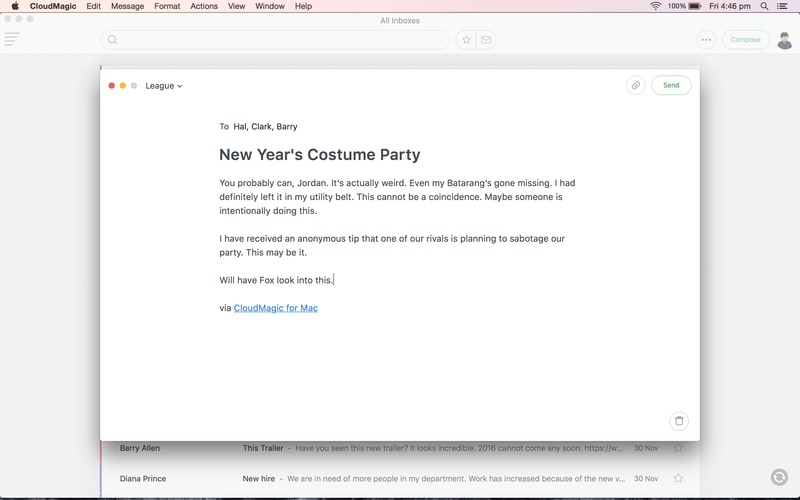Open the Help menu
Screen dimensions: 800x500
coord(303,6)
